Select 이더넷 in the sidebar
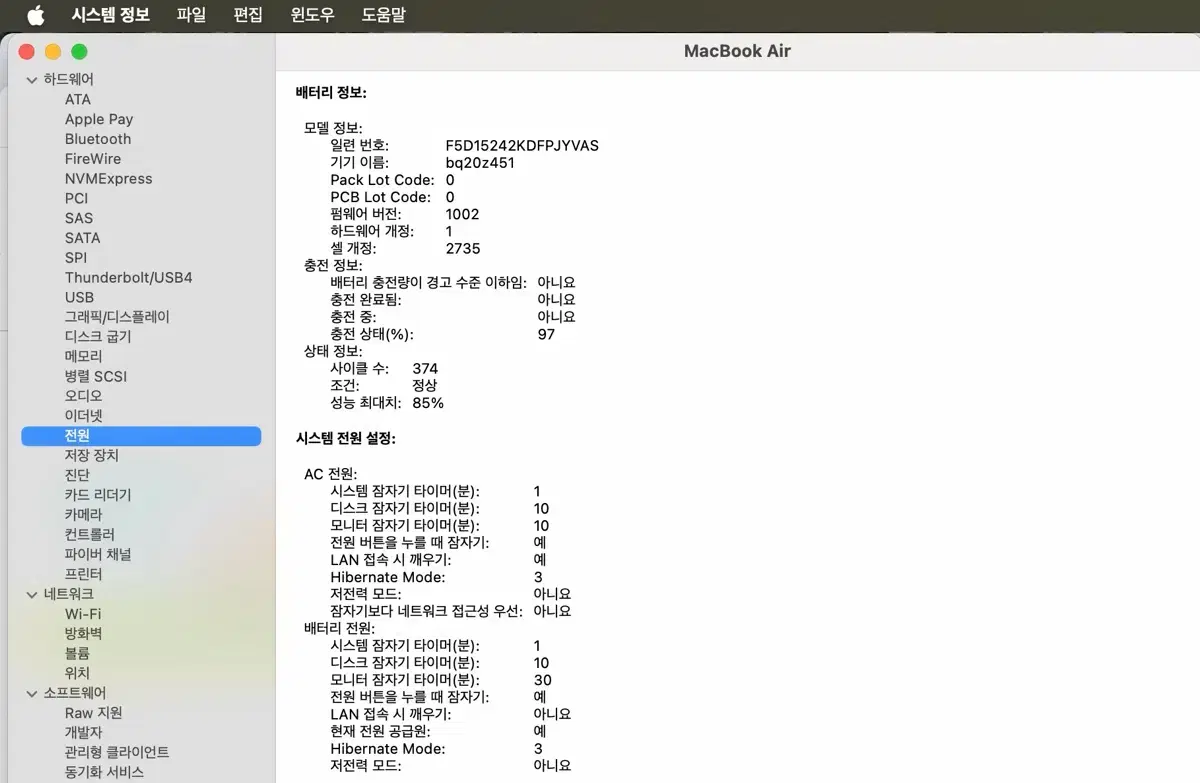The height and width of the screenshot is (783, 1200). pyautogui.click(x=84, y=416)
